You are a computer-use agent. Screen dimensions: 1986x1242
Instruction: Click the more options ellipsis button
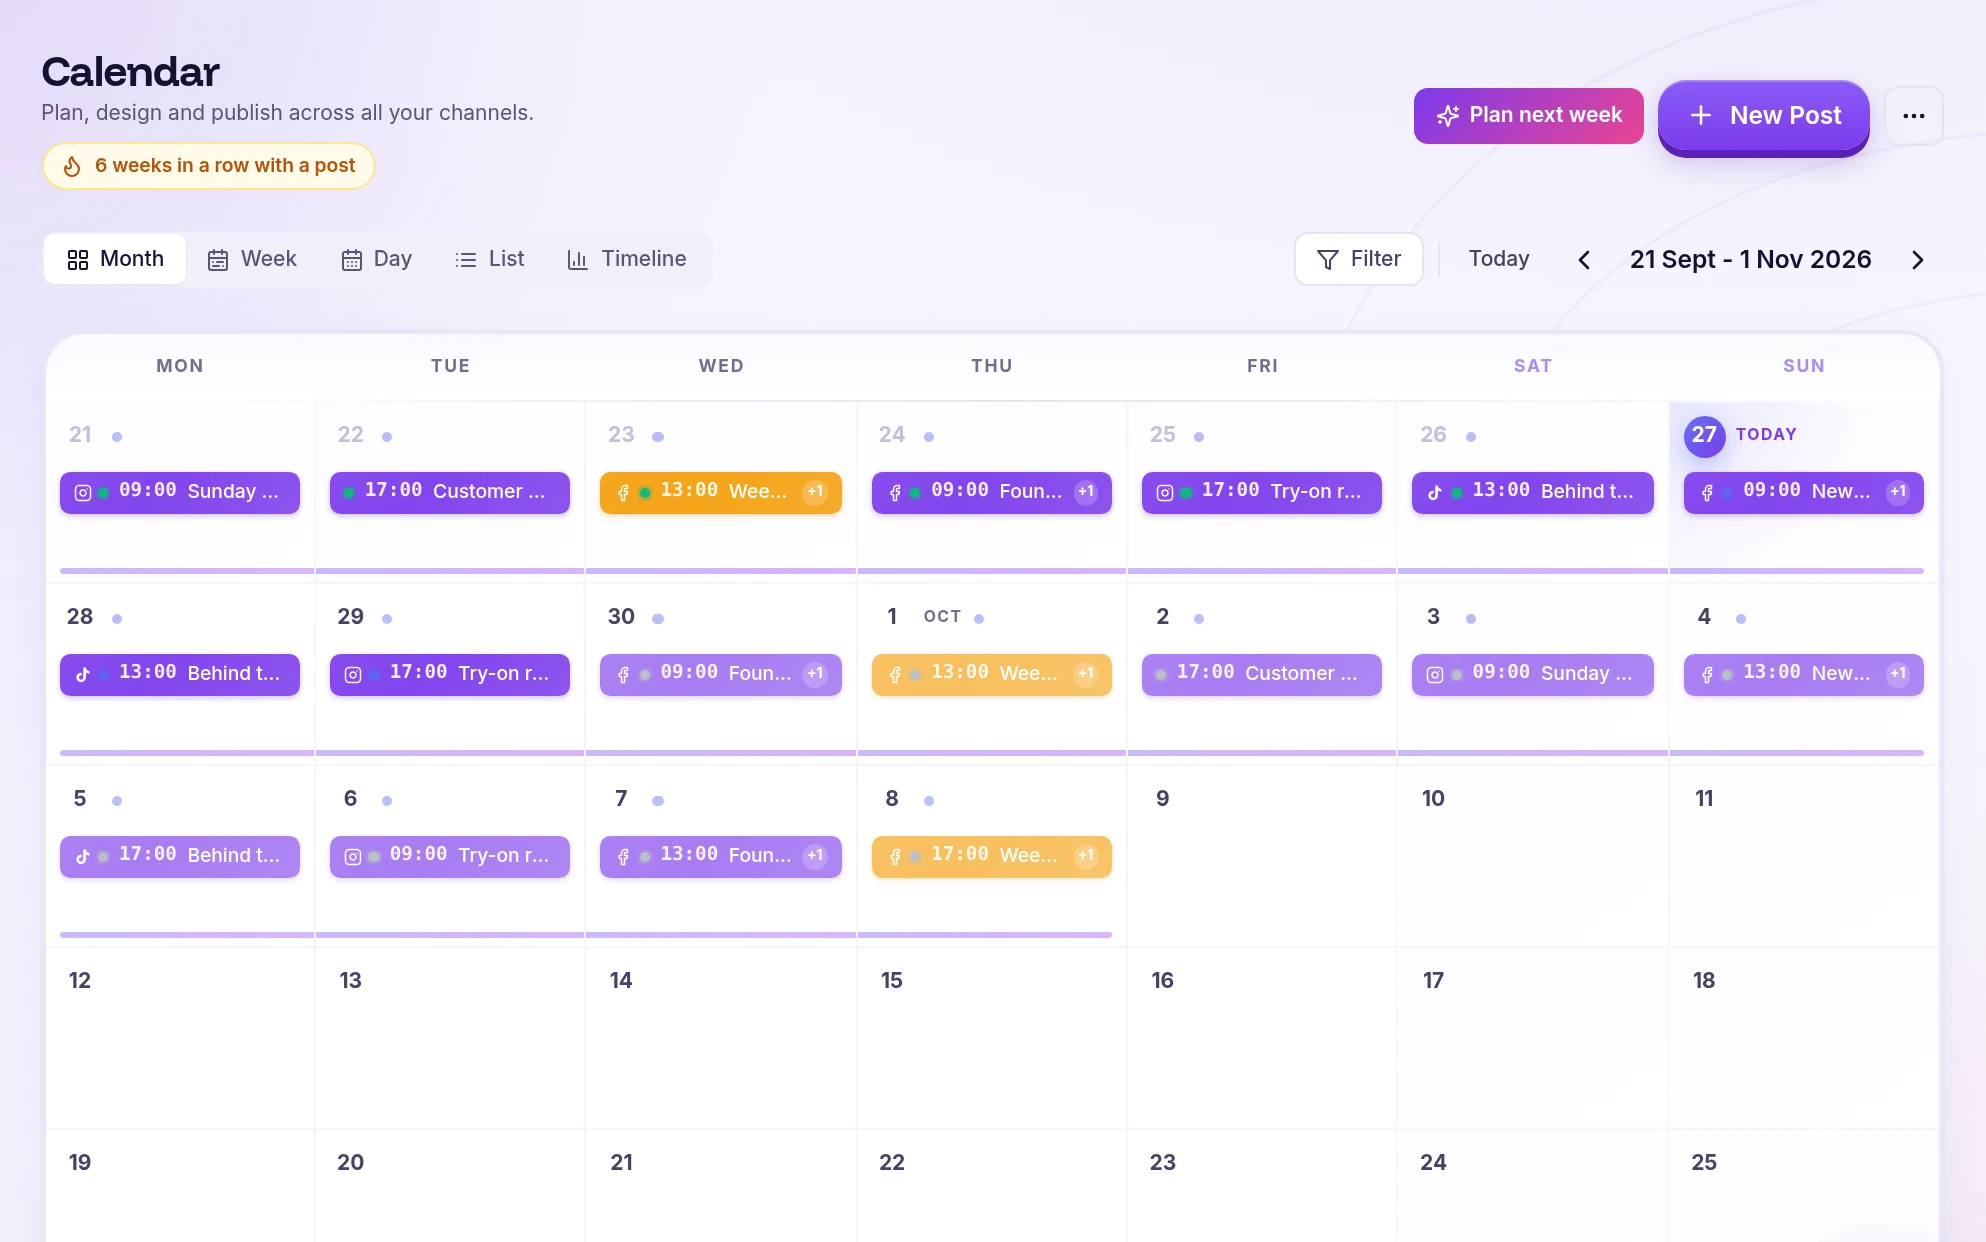(x=1913, y=116)
